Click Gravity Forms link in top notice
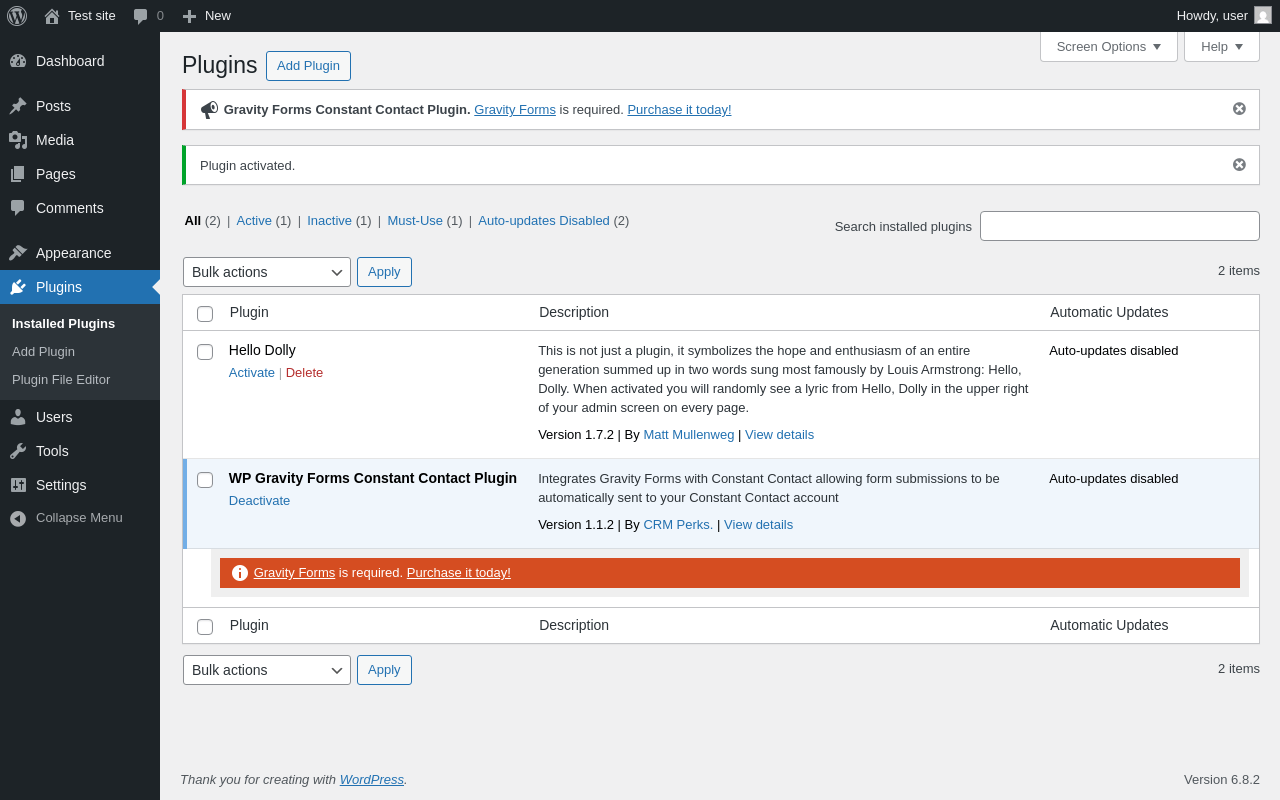This screenshot has height=800, width=1280. click(x=515, y=110)
